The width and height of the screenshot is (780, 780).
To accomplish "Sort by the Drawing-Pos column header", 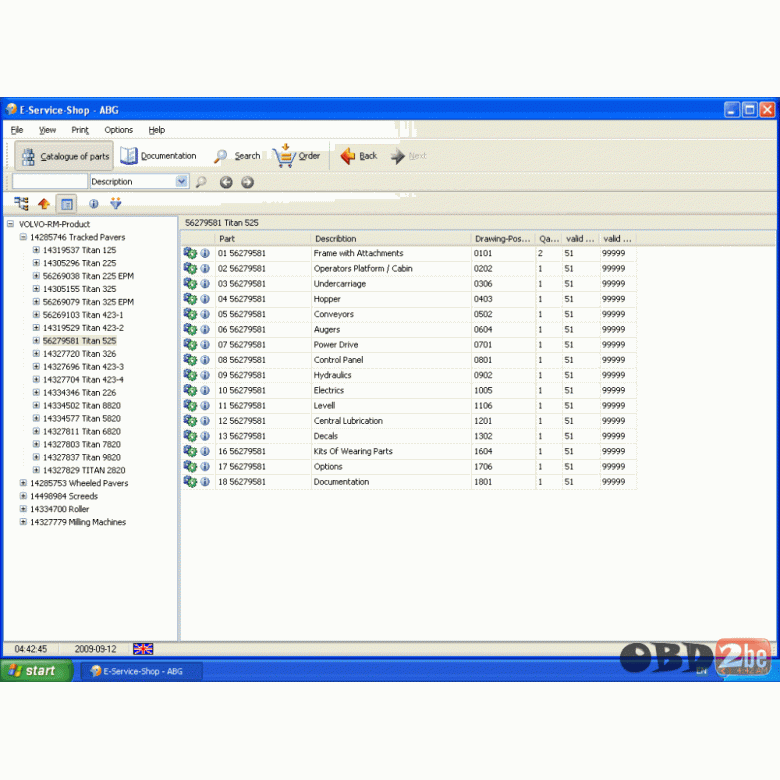I will [503, 239].
